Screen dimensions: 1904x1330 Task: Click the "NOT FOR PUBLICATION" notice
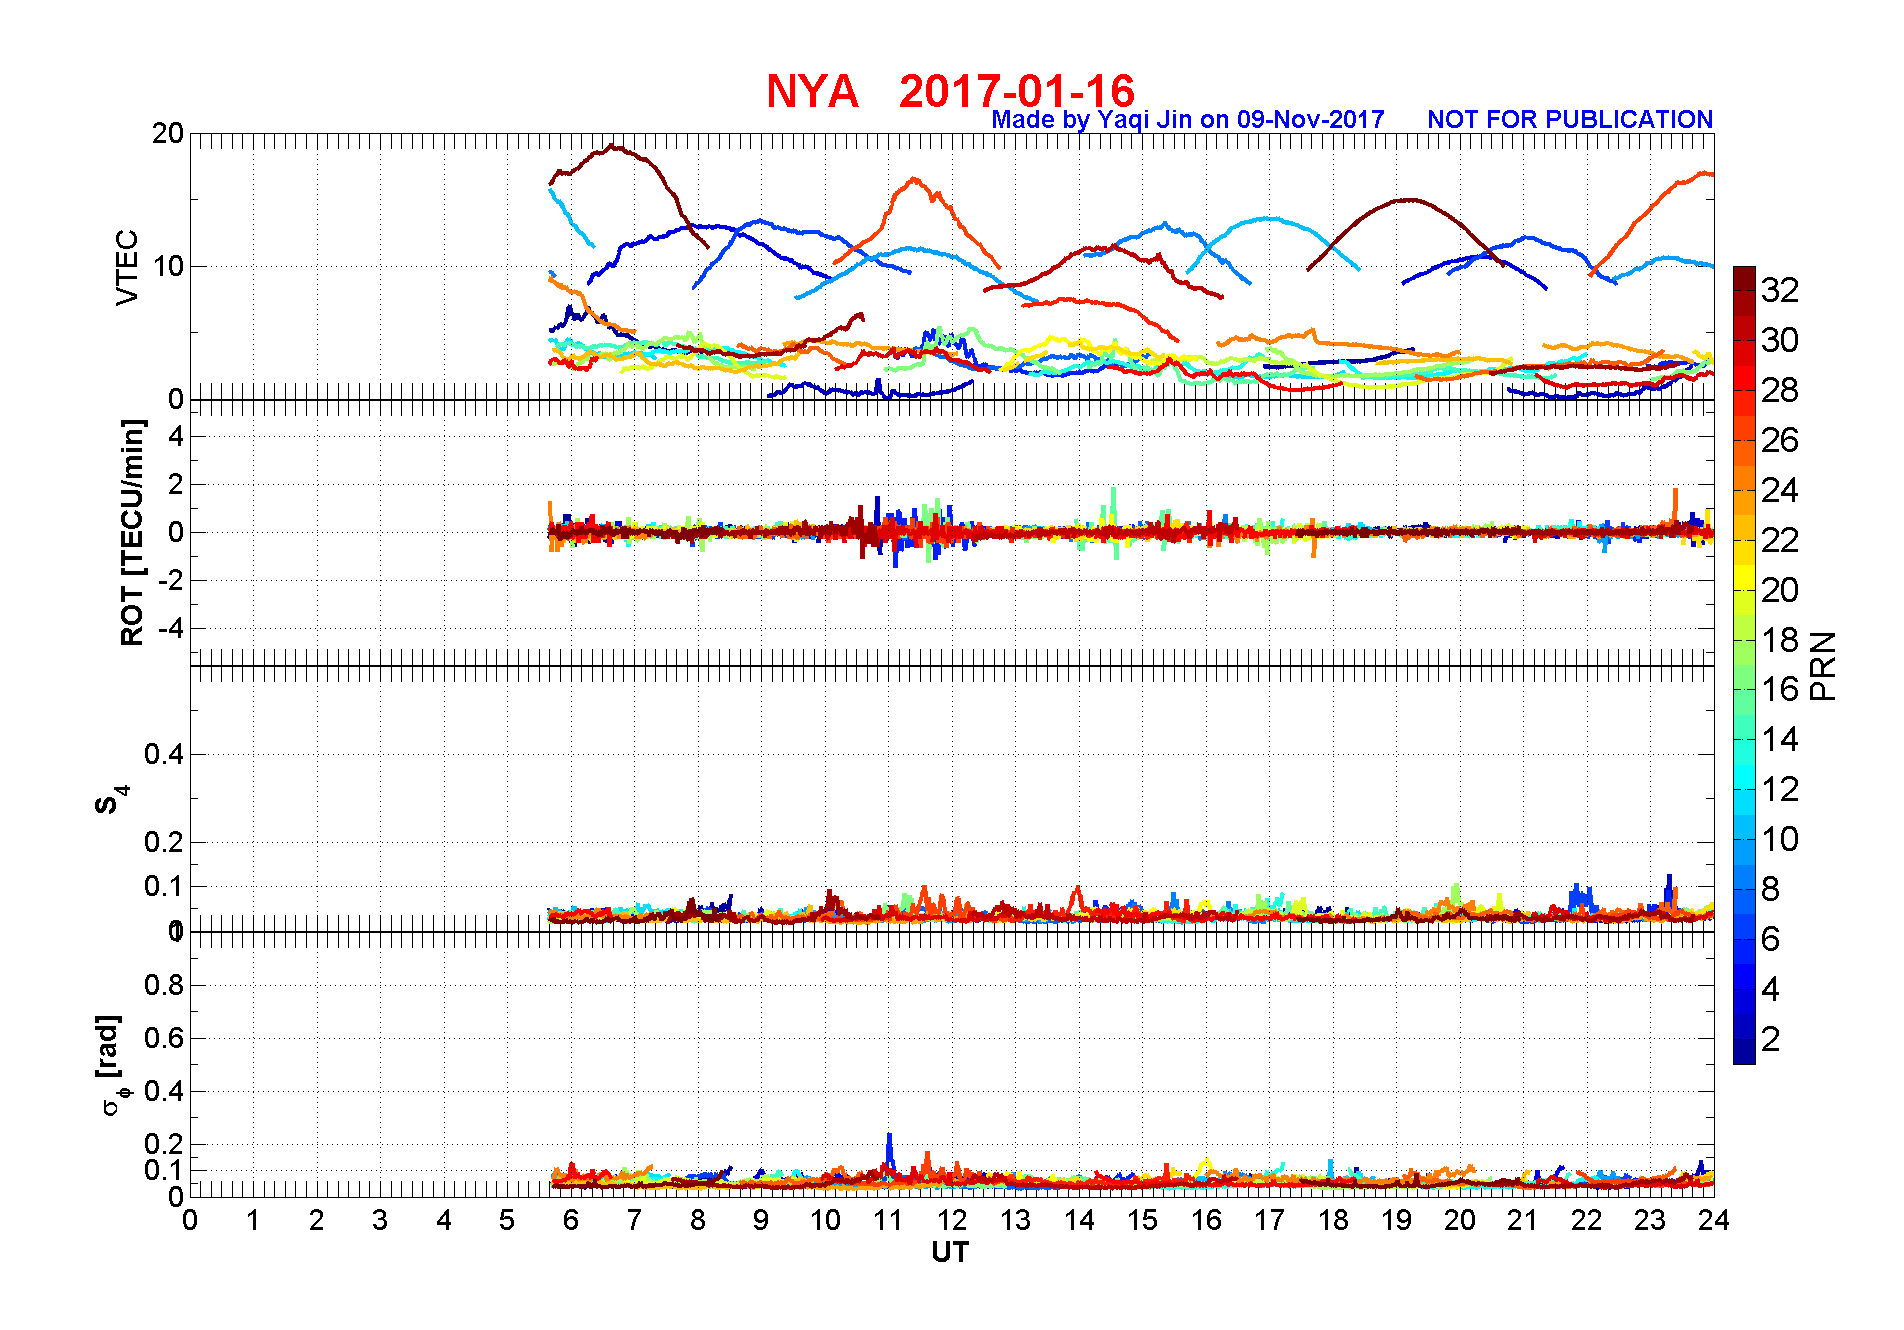(1570, 119)
